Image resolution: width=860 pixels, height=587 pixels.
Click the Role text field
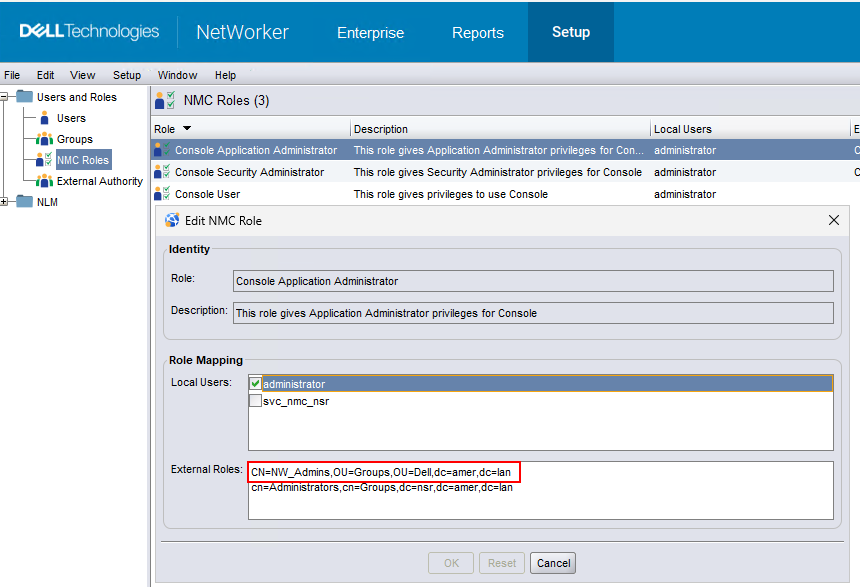pyautogui.click(x=533, y=281)
